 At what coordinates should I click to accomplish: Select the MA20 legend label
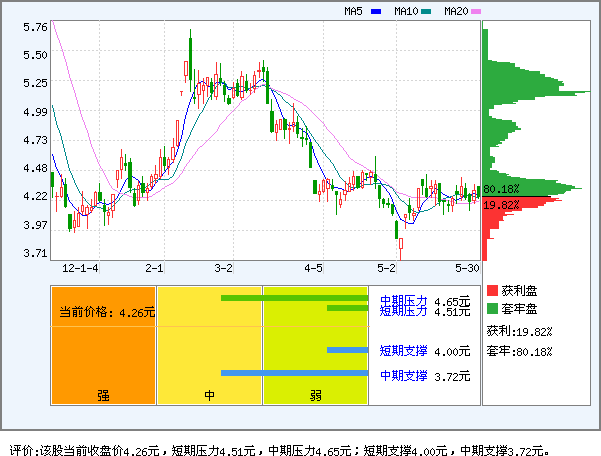[x=456, y=11]
